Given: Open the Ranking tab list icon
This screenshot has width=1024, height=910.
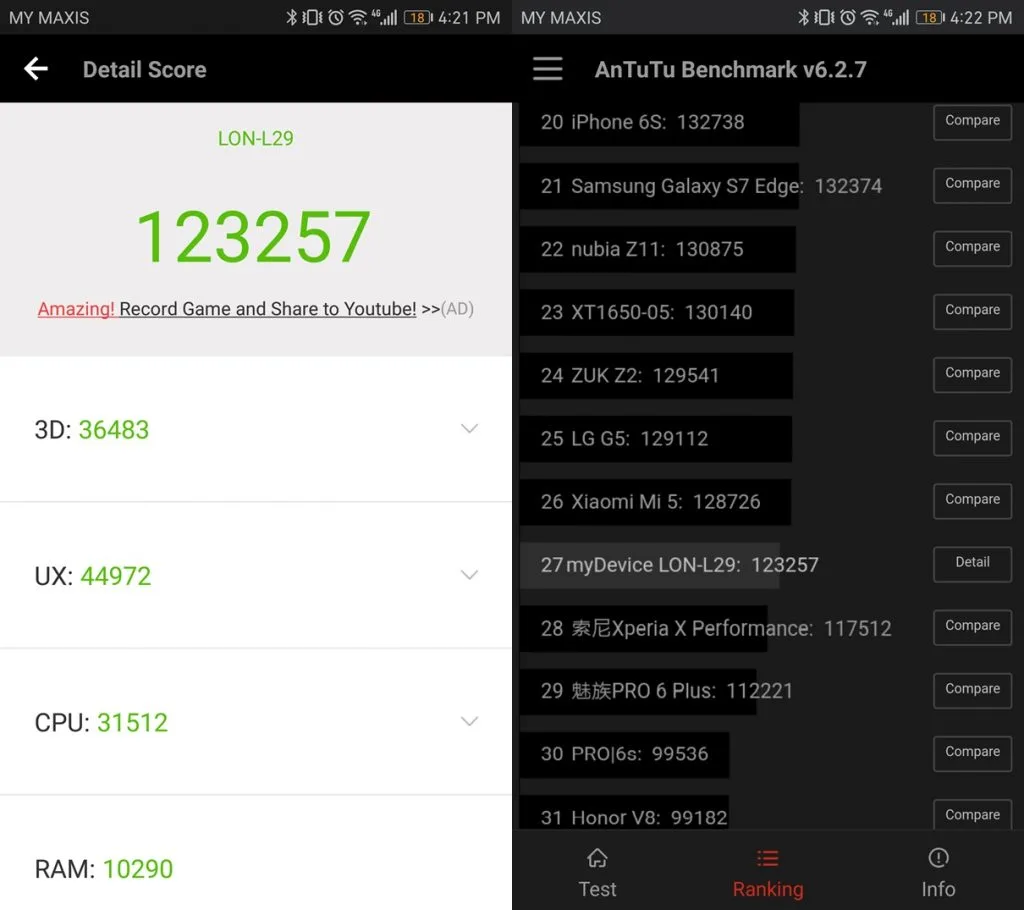Looking at the screenshot, I should (767, 858).
